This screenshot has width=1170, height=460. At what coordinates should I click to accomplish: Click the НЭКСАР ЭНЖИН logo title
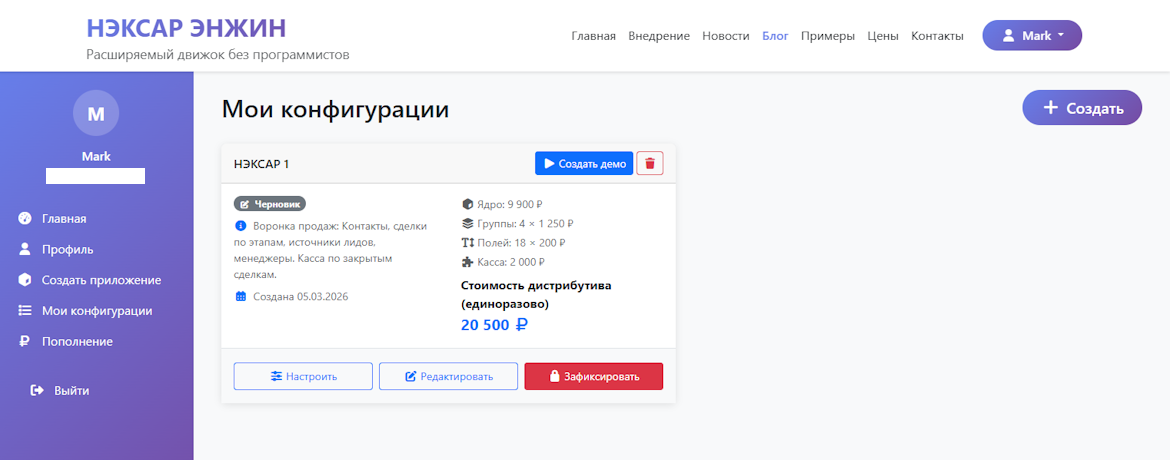[186, 28]
